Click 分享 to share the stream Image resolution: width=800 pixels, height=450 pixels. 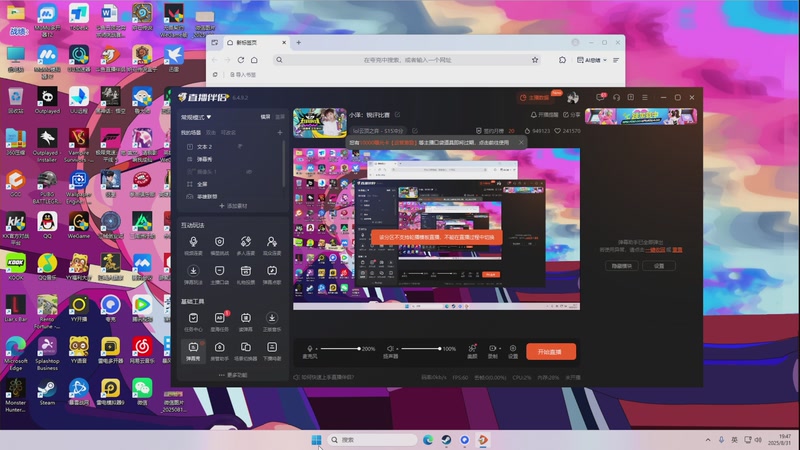pyautogui.click(x=572, y=115)
